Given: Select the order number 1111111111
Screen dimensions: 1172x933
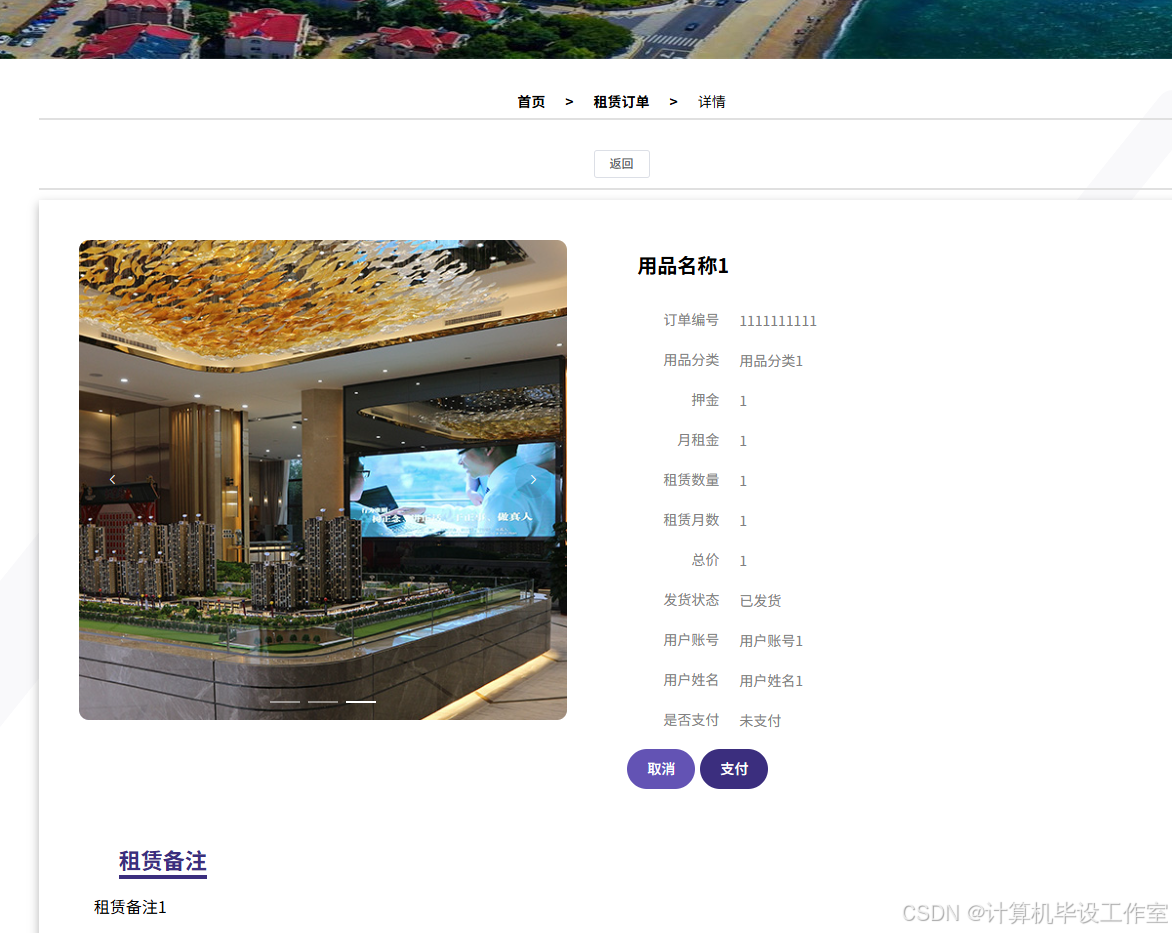Looking at the screenshot, I should click(x=778, y=321).
